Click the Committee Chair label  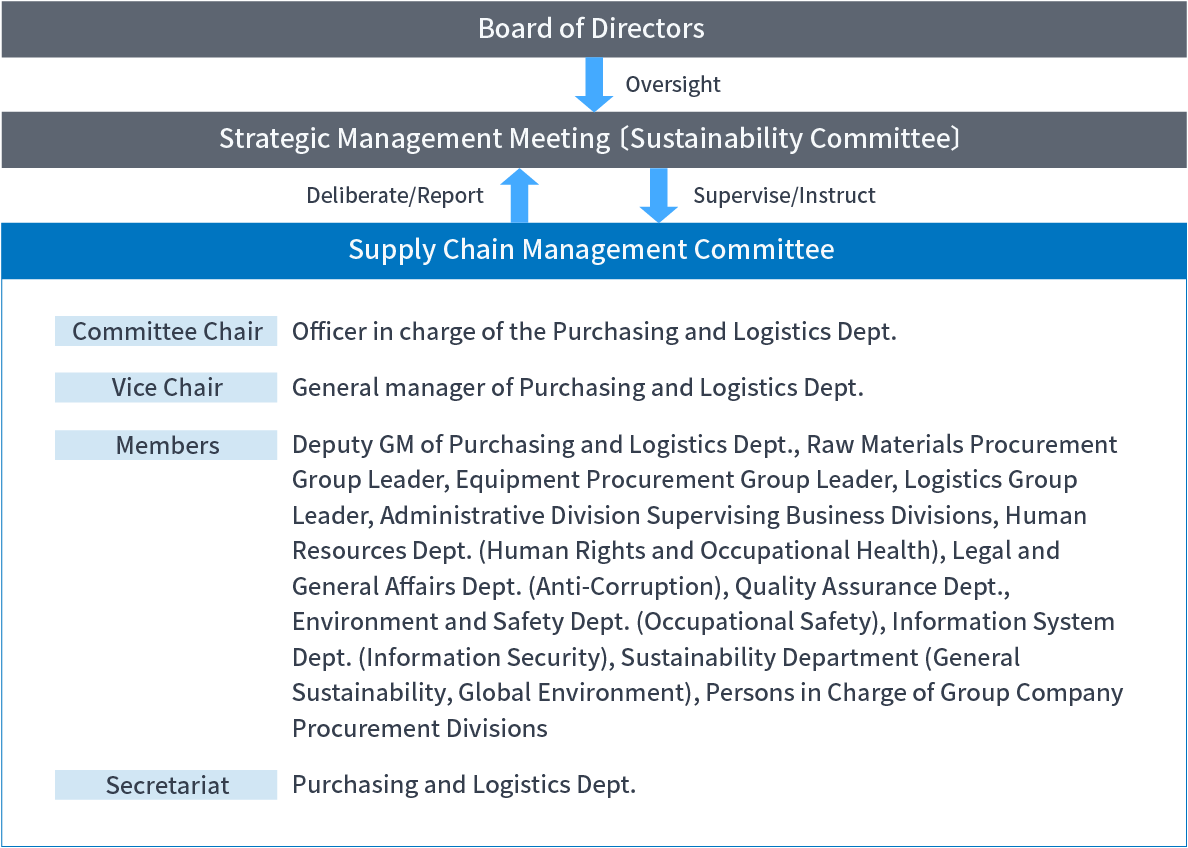(x=166, y=331)
